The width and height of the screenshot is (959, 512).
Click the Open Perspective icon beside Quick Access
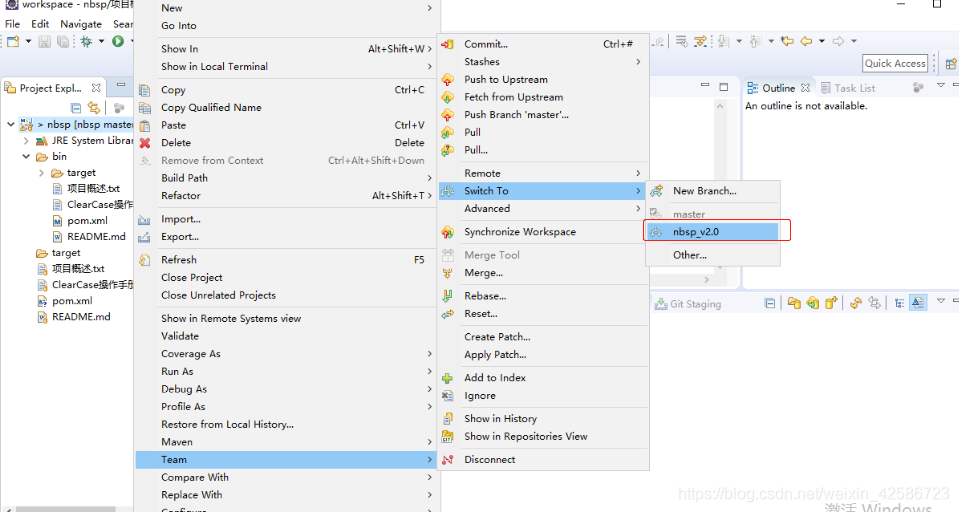coord(950,64)
